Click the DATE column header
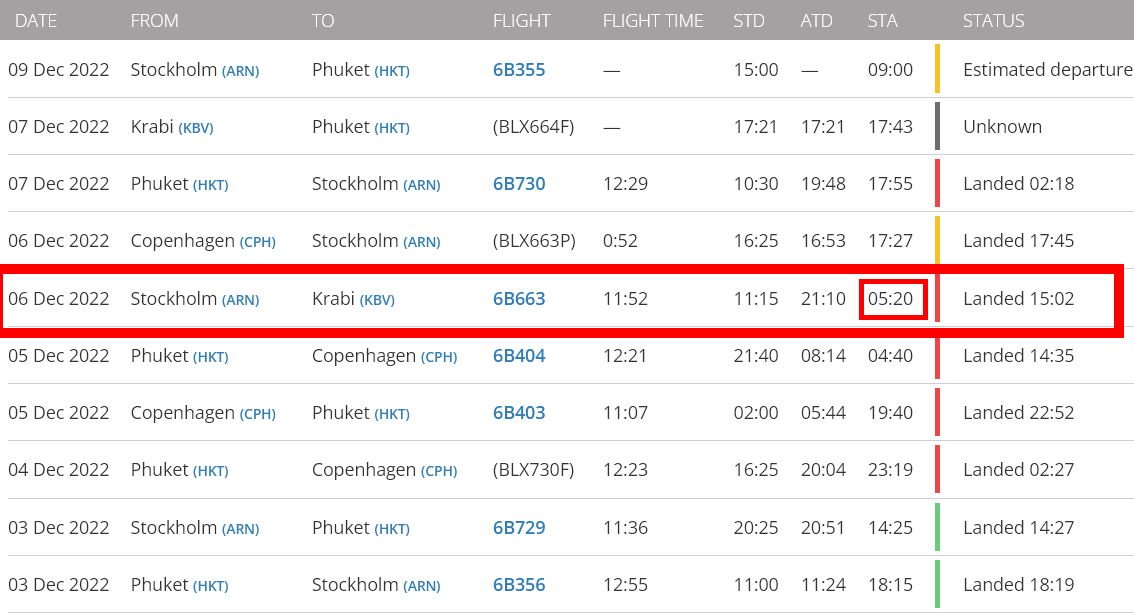The height and width of the screenshot is (615, 1134). 37,20
